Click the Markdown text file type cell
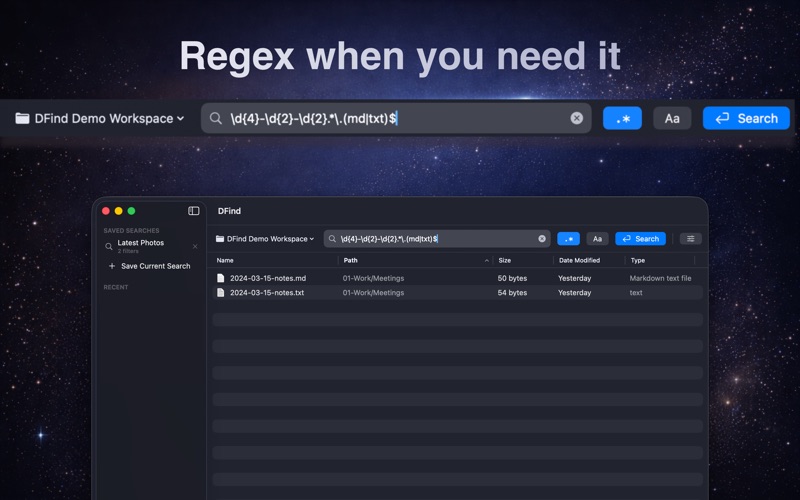This screenshot has width=800, height=500. [660, 278]
